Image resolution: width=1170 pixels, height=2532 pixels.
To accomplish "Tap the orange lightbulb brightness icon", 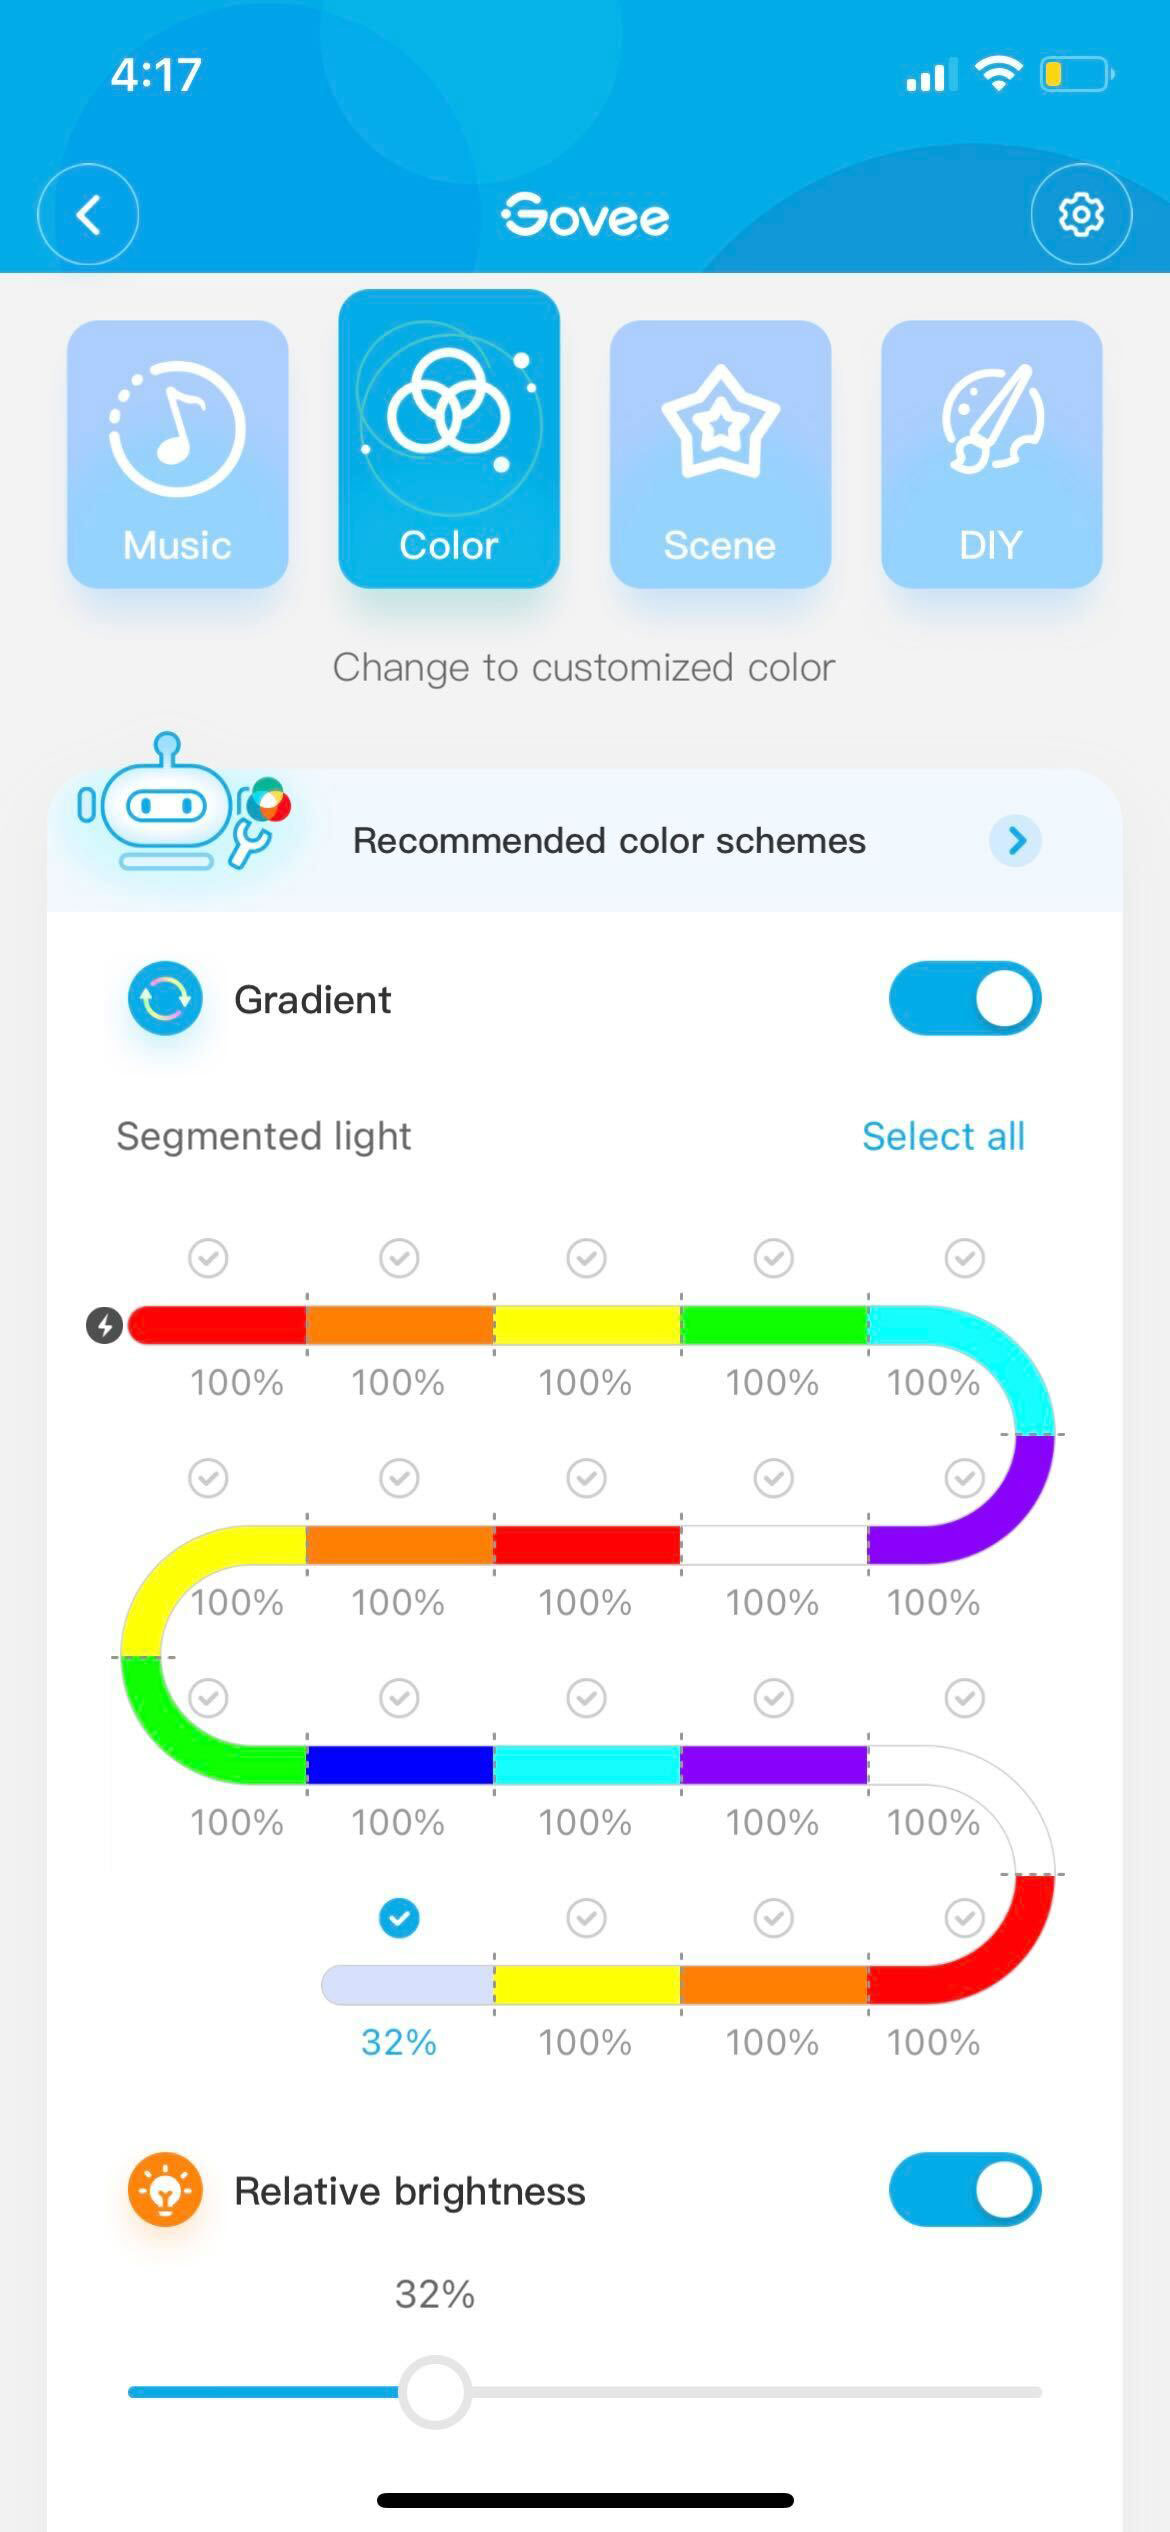I will (165, 2190).
